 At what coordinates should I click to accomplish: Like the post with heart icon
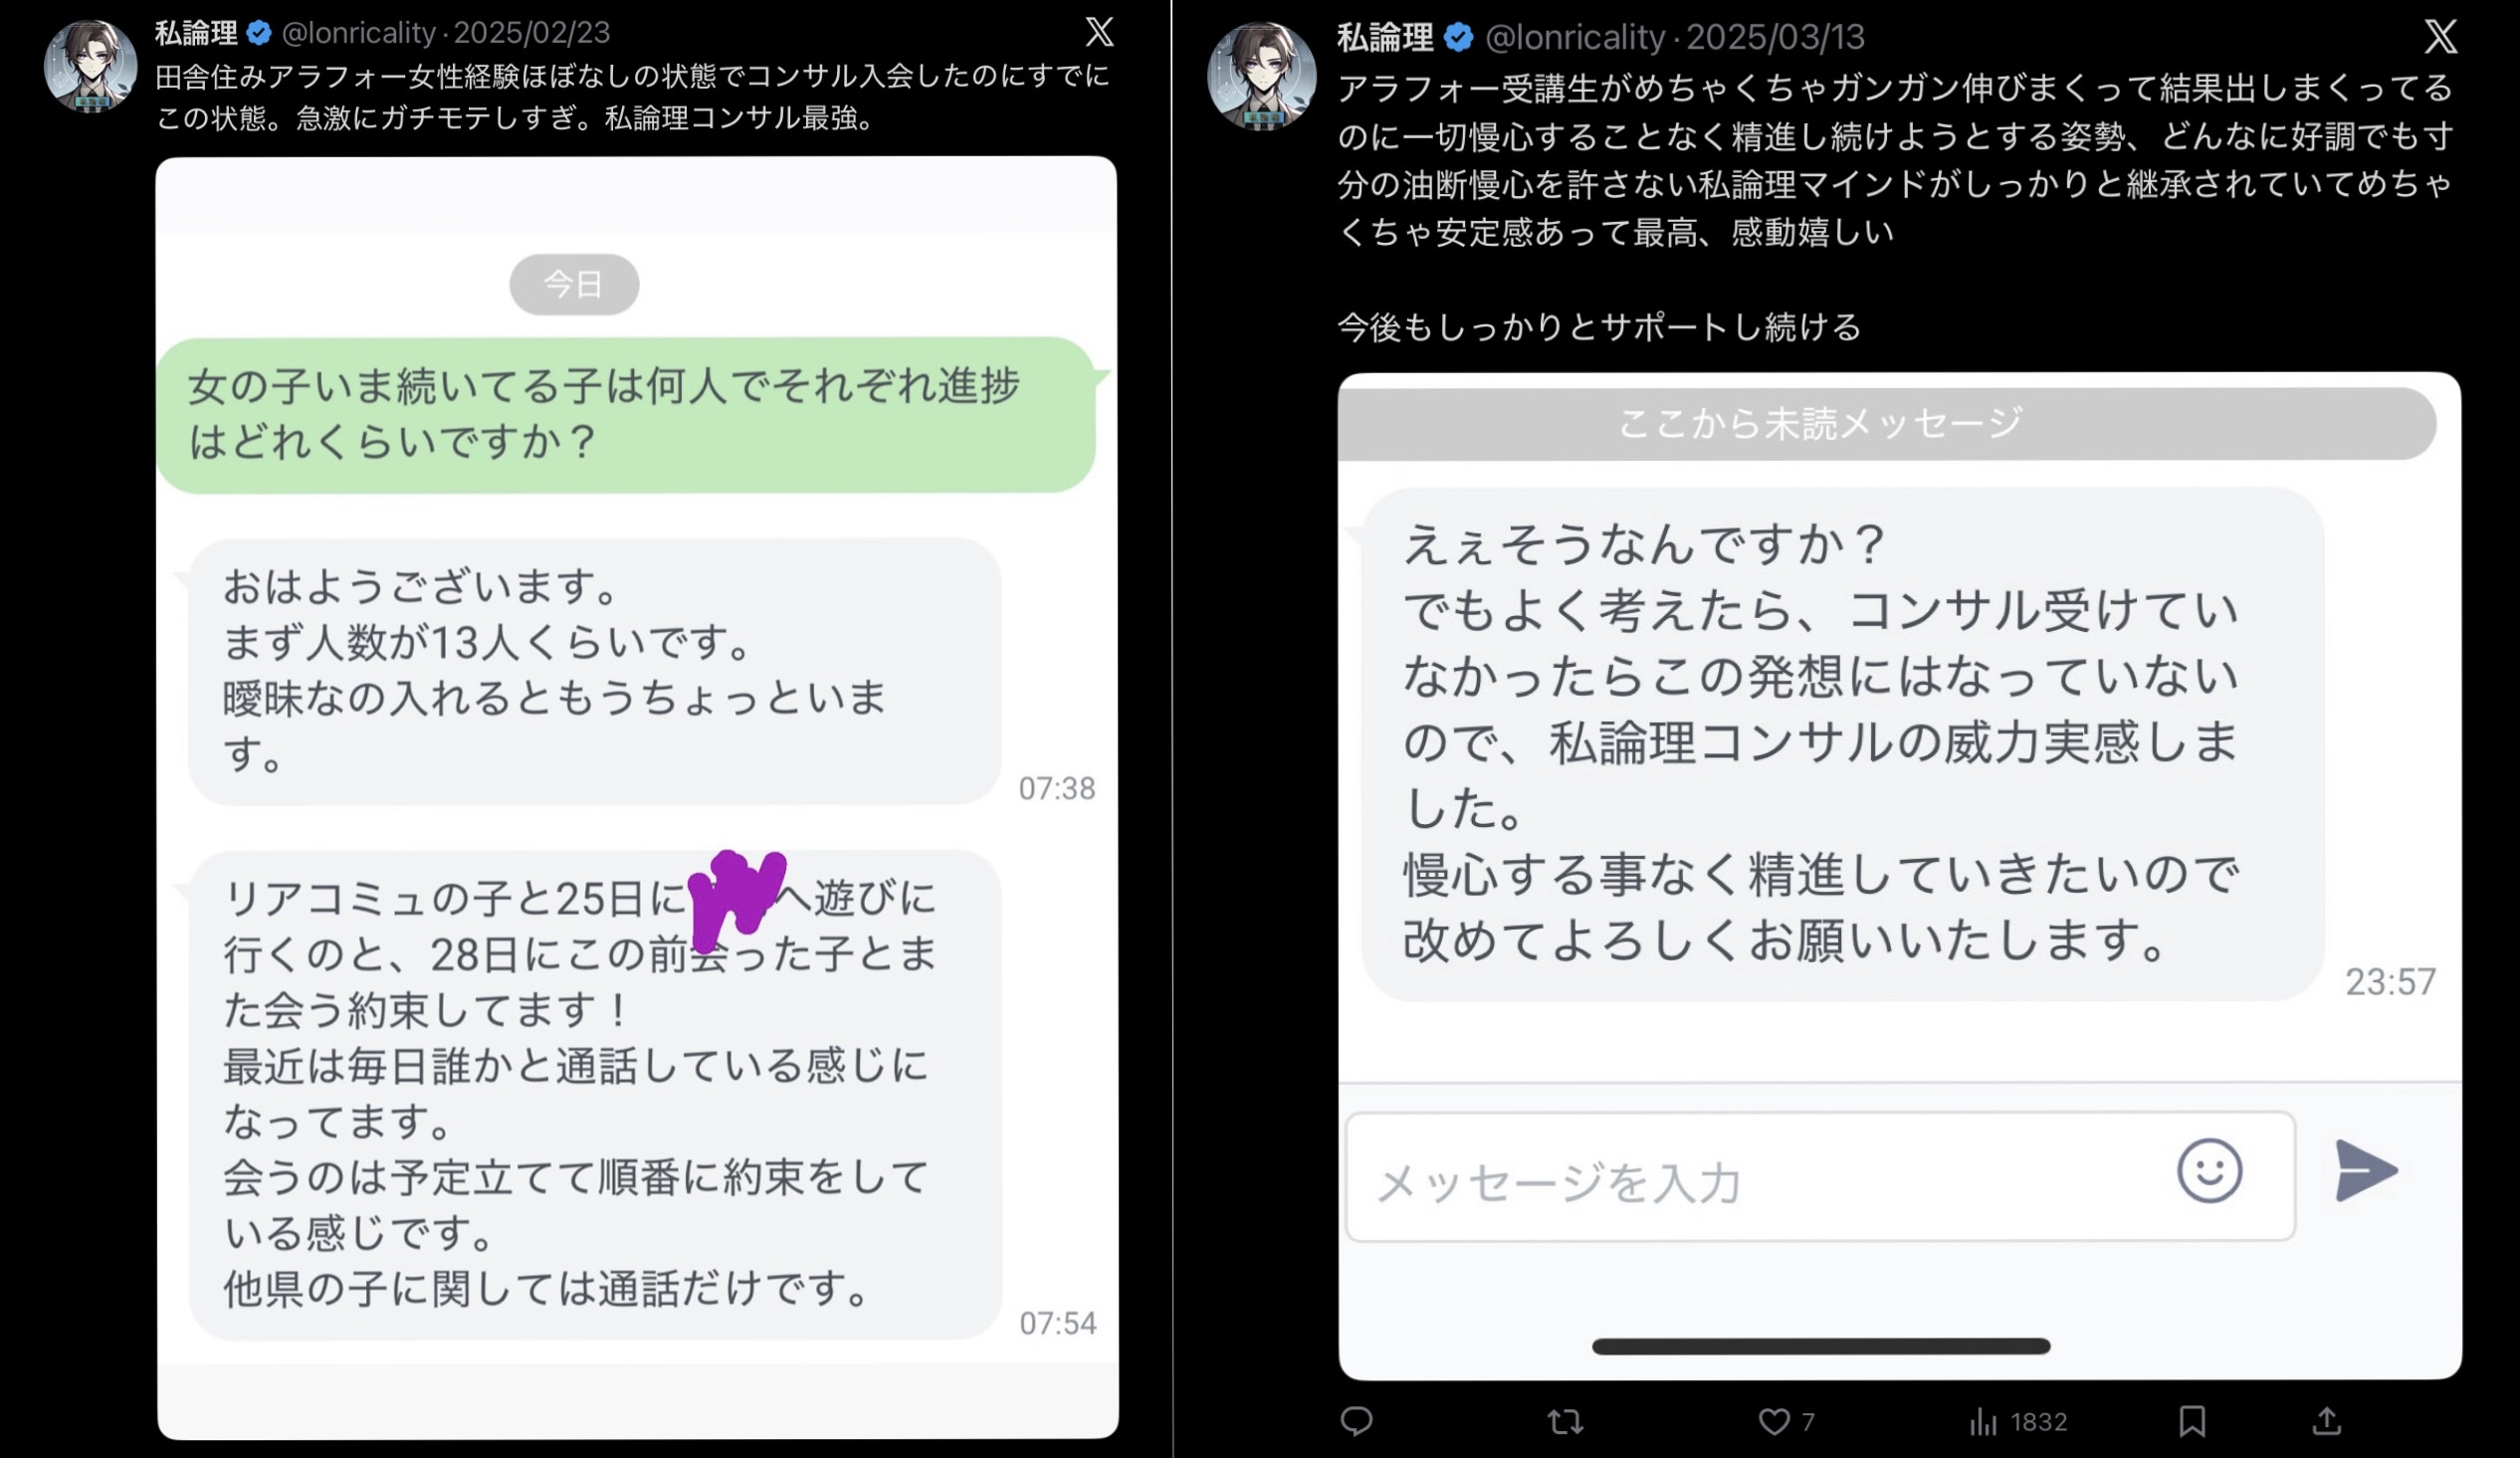click(x=1774, y=1421)
